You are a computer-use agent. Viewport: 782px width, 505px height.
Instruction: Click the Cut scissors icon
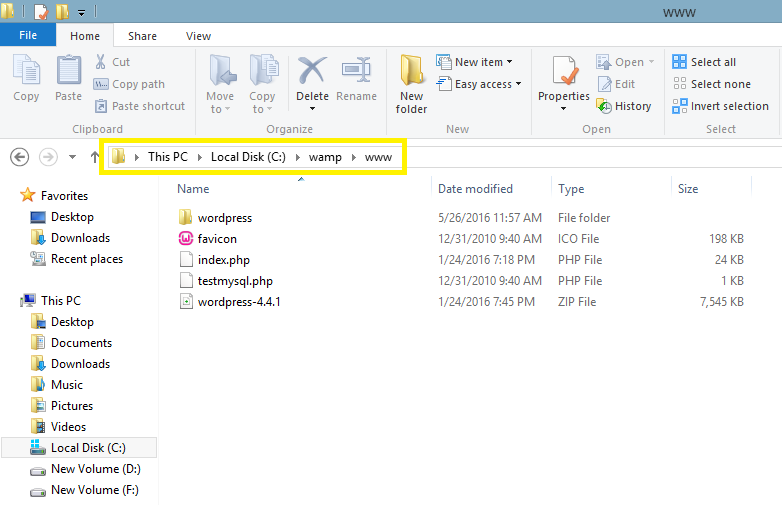pyautogui.click(x=101, y=62)
